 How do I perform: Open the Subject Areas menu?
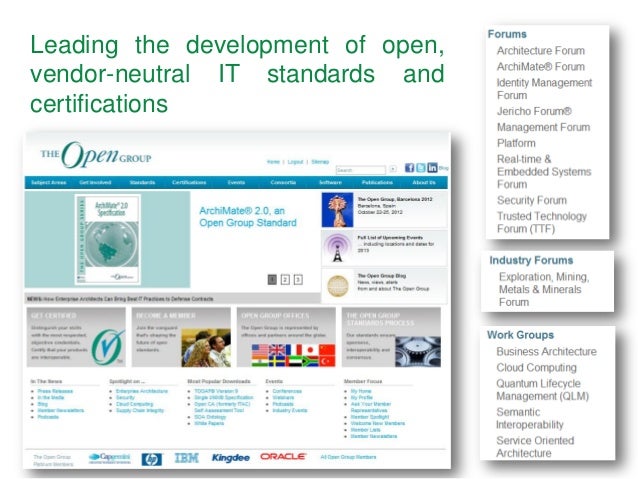click(48, 182)
